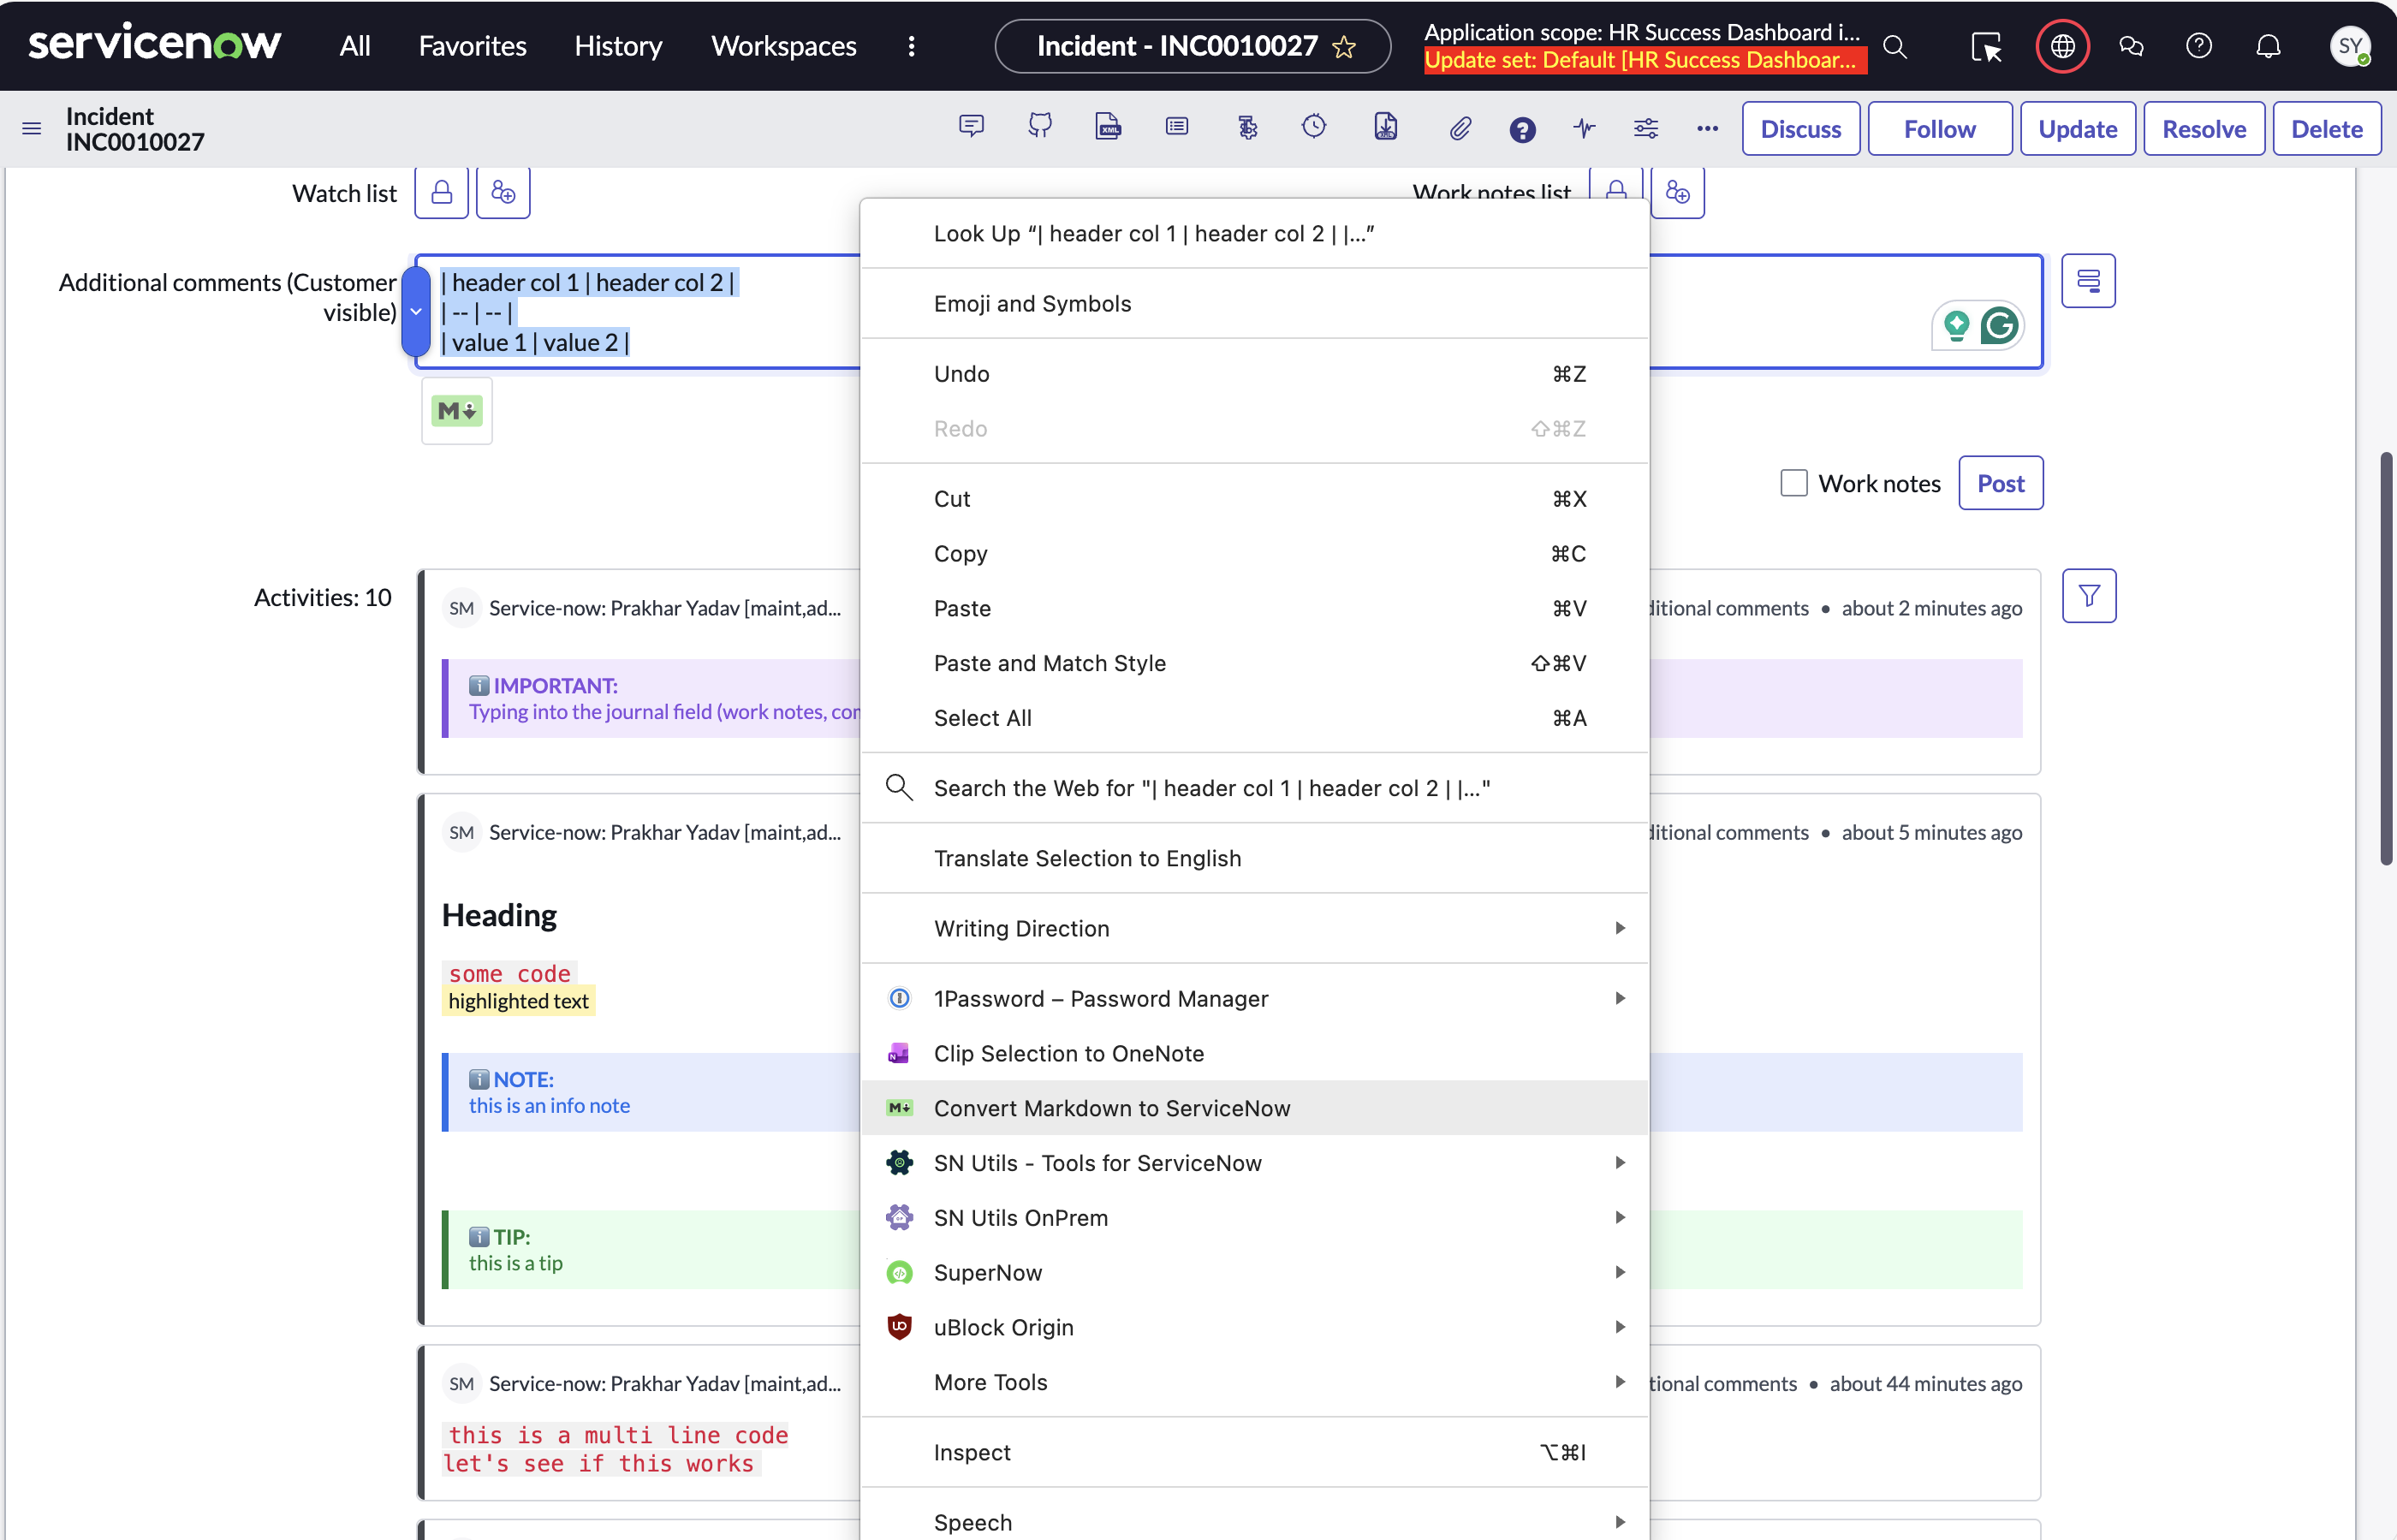Toggle the lock icon next to Work notes list
Viewport: 2397px width, 1540px height.
(1616, 188)
